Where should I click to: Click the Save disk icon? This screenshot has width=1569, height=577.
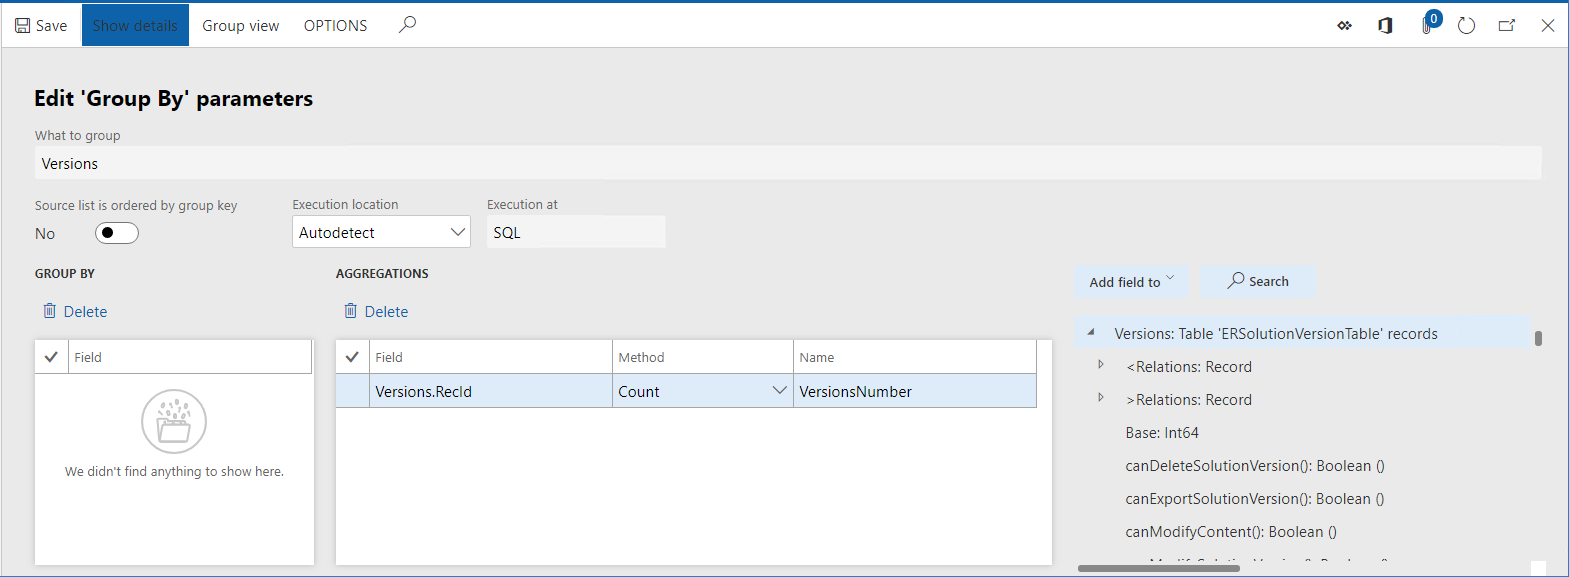[x=22, y=26]
